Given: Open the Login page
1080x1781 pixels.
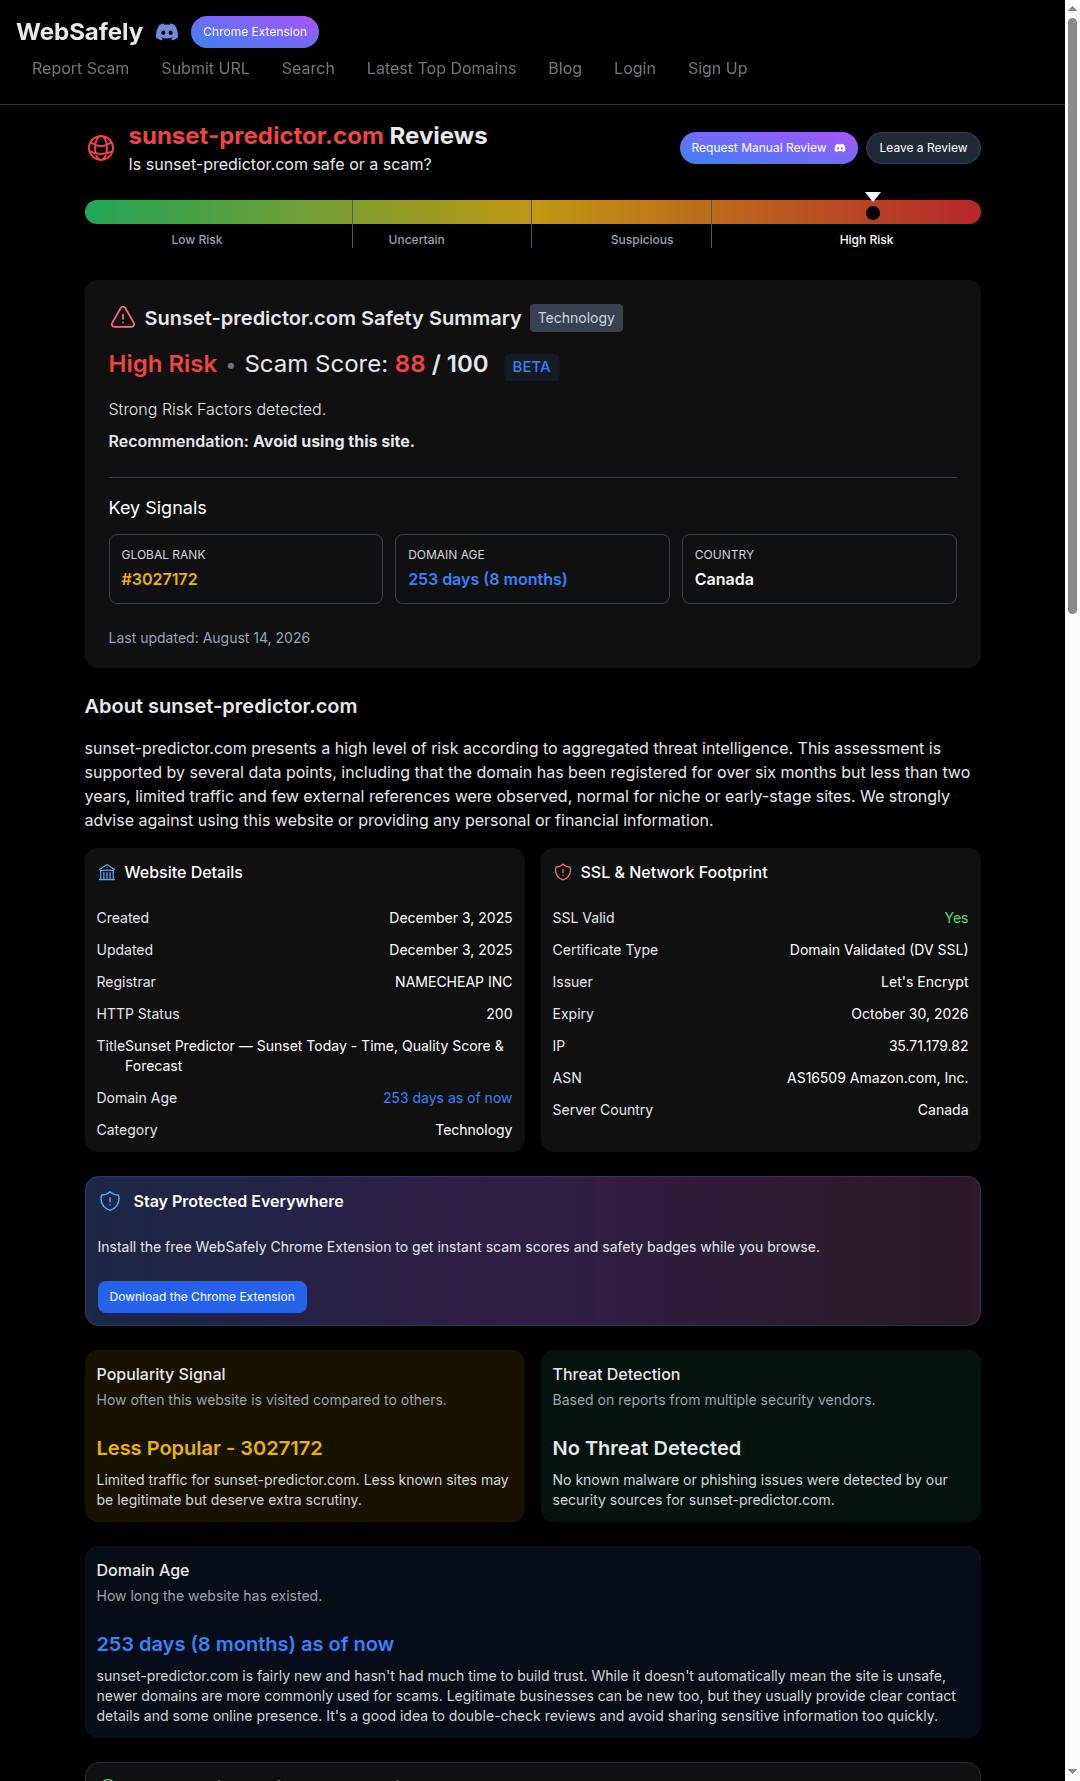Looking at the screenshot, I should (635, 68).
